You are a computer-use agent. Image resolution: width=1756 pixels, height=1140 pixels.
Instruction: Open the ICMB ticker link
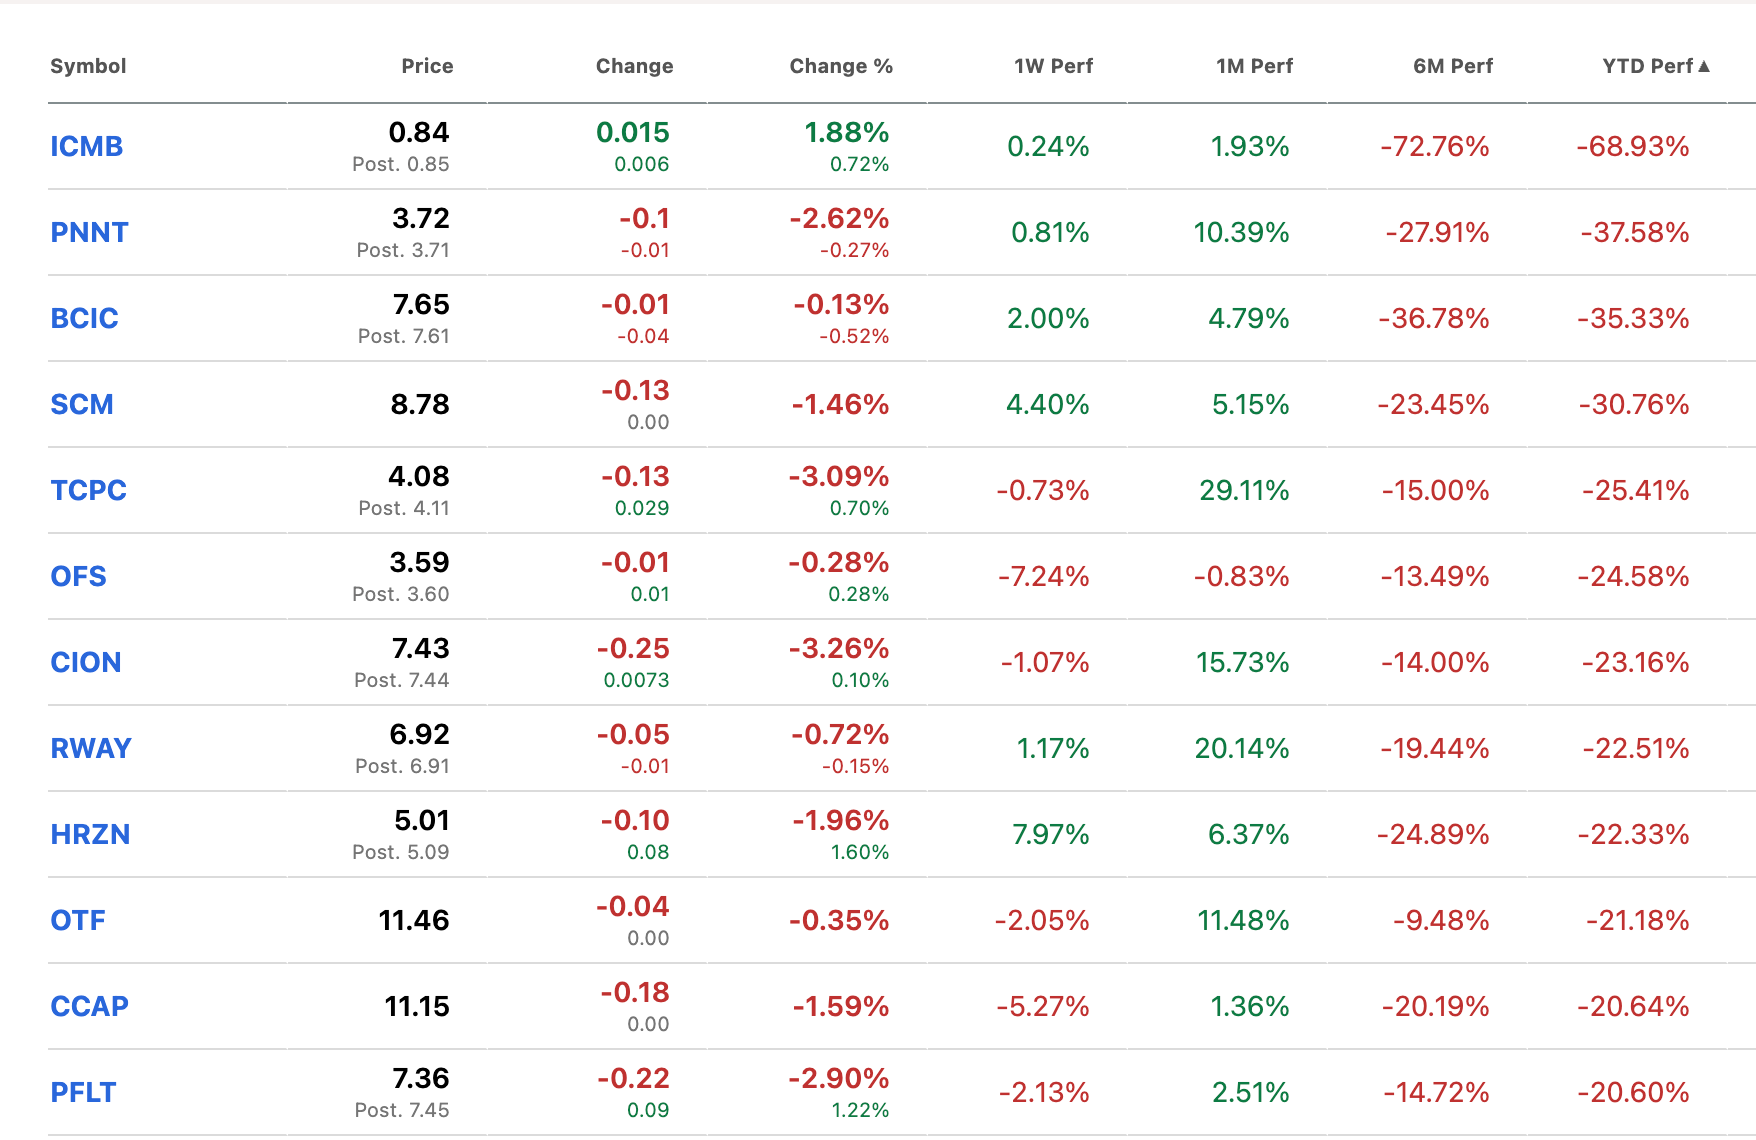coord(87,146)
